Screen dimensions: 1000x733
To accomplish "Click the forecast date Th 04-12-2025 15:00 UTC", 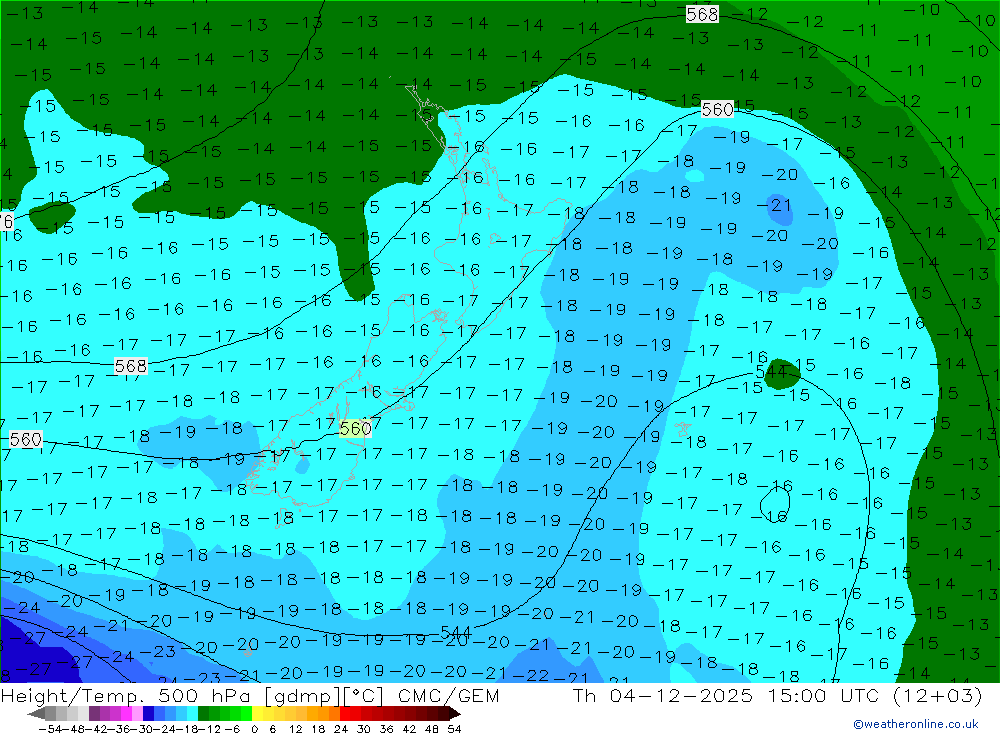I will pos(726,696).
